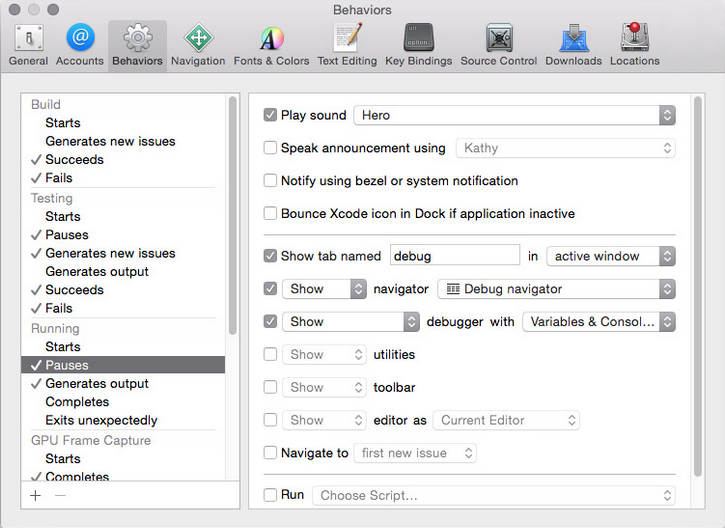Viewport: 725px width, 528px height.
Task: Open Show dropdown for navigator
Action: tap(324, 289)
